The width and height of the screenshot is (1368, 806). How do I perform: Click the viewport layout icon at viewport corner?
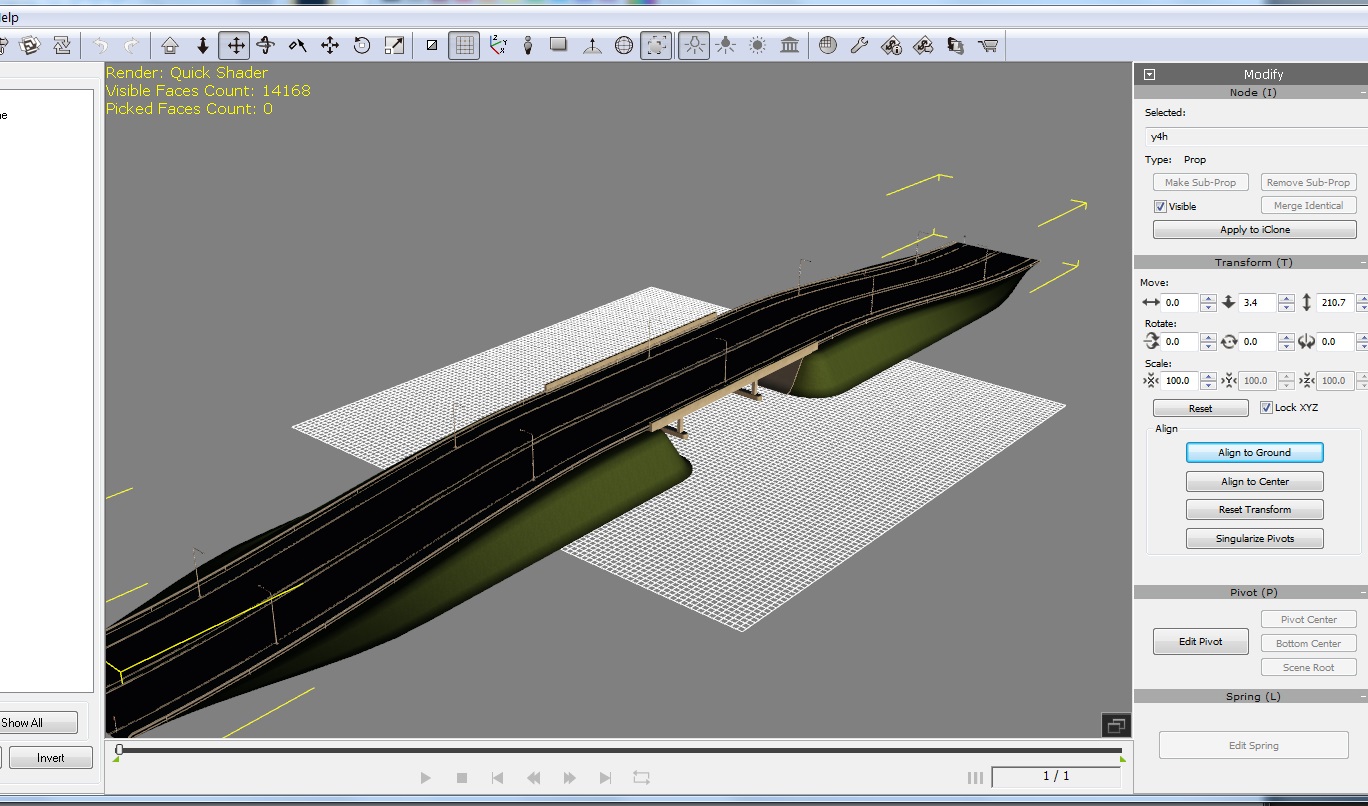pos(1116,725)
